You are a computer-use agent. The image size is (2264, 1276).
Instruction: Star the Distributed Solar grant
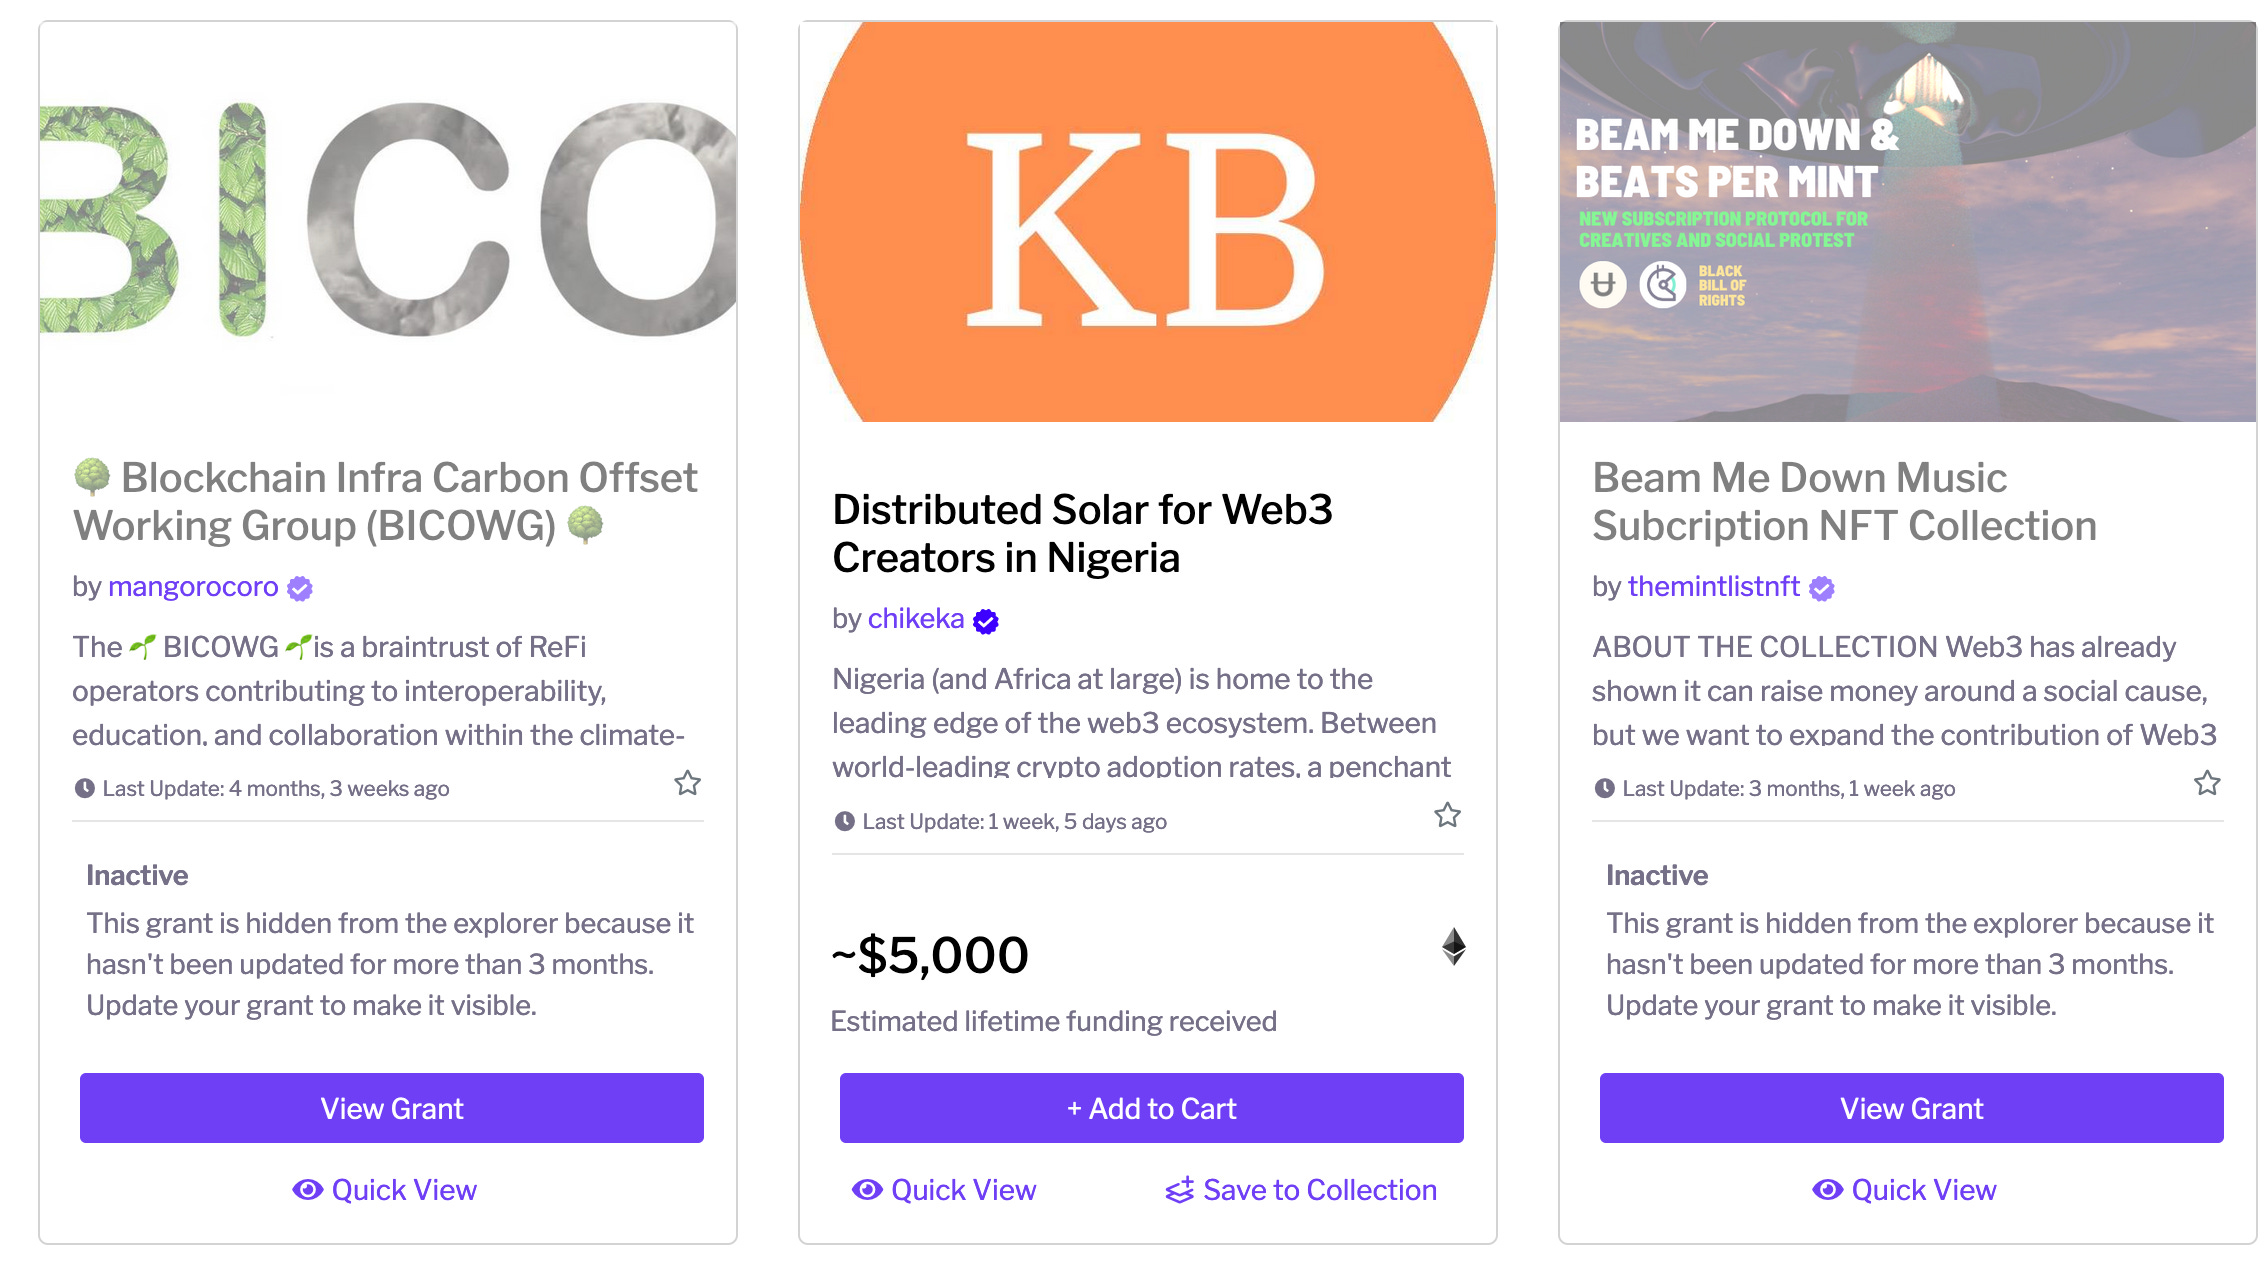click(1447, 815)
